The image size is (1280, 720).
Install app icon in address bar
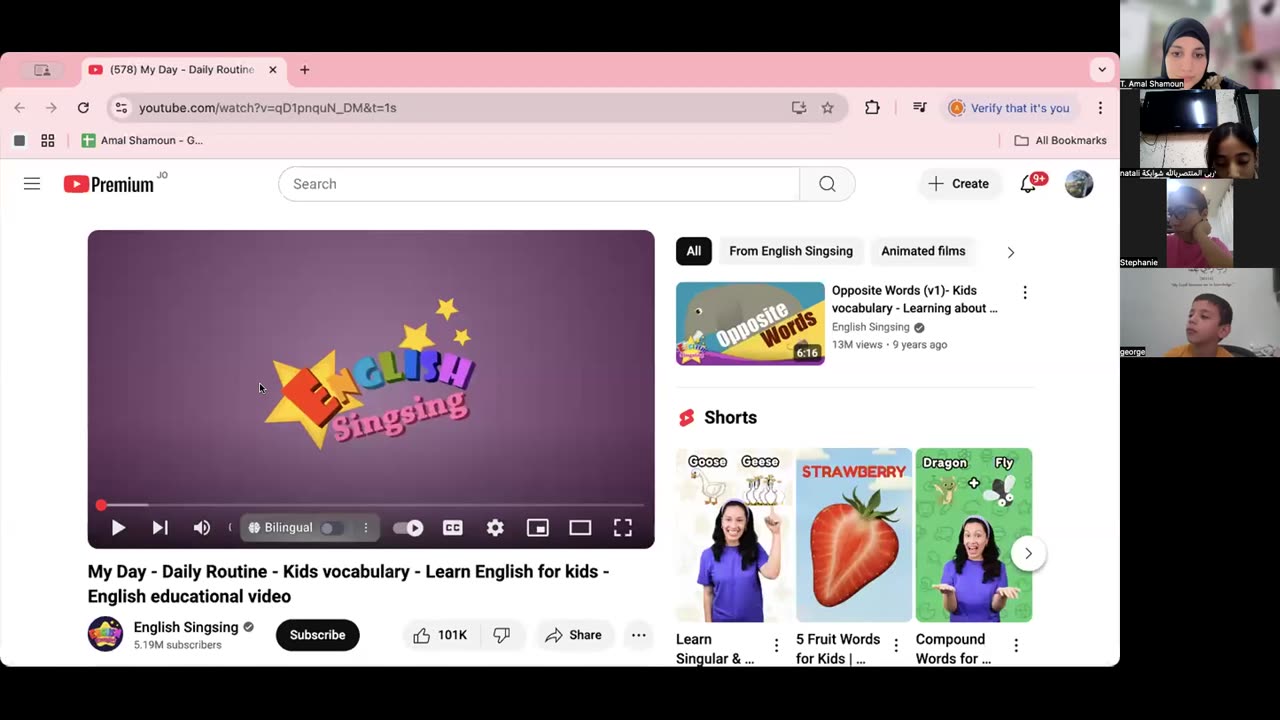click(799, 108)
